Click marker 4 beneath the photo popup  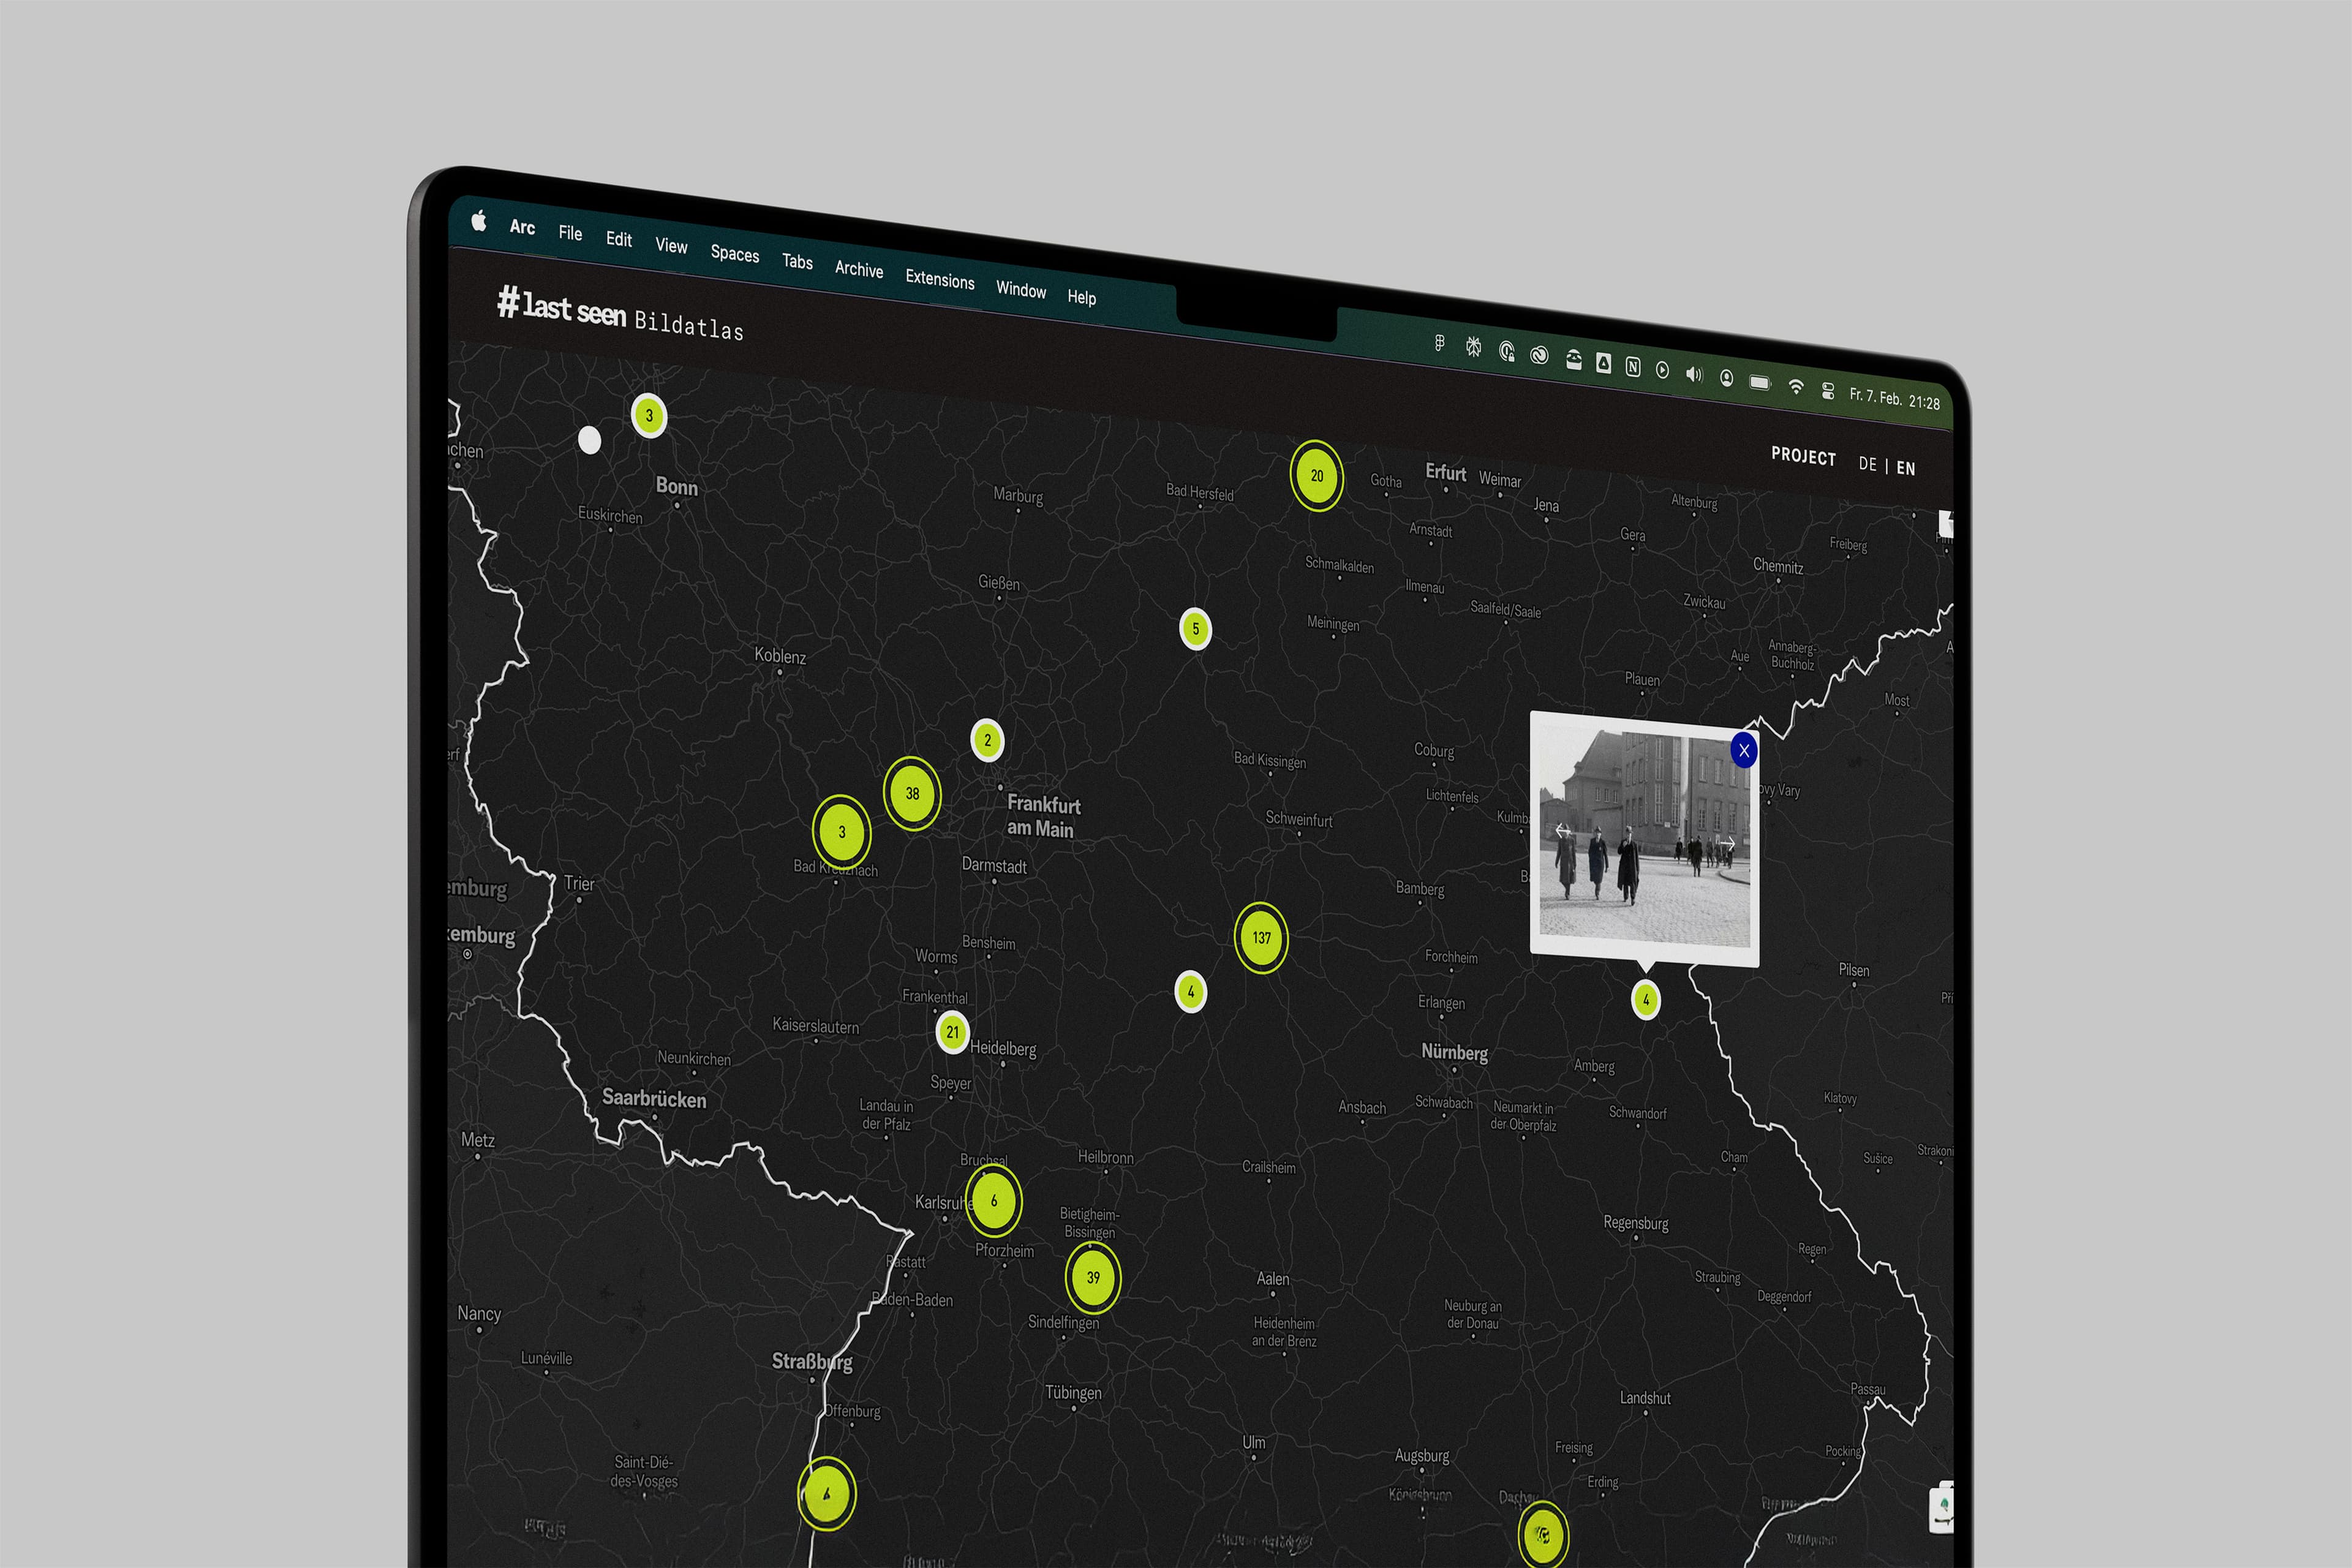click(x=1646, y=1000)
